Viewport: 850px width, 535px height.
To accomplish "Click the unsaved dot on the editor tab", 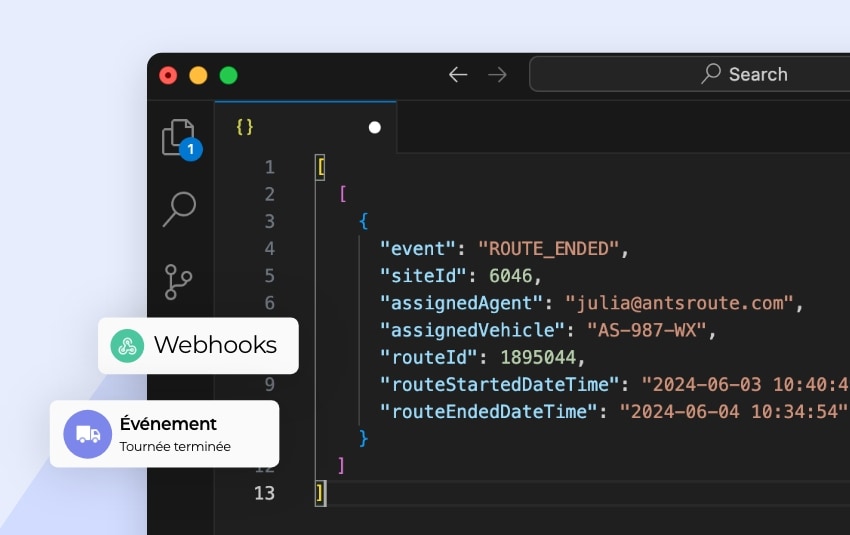I will click(x=375, y=127).
